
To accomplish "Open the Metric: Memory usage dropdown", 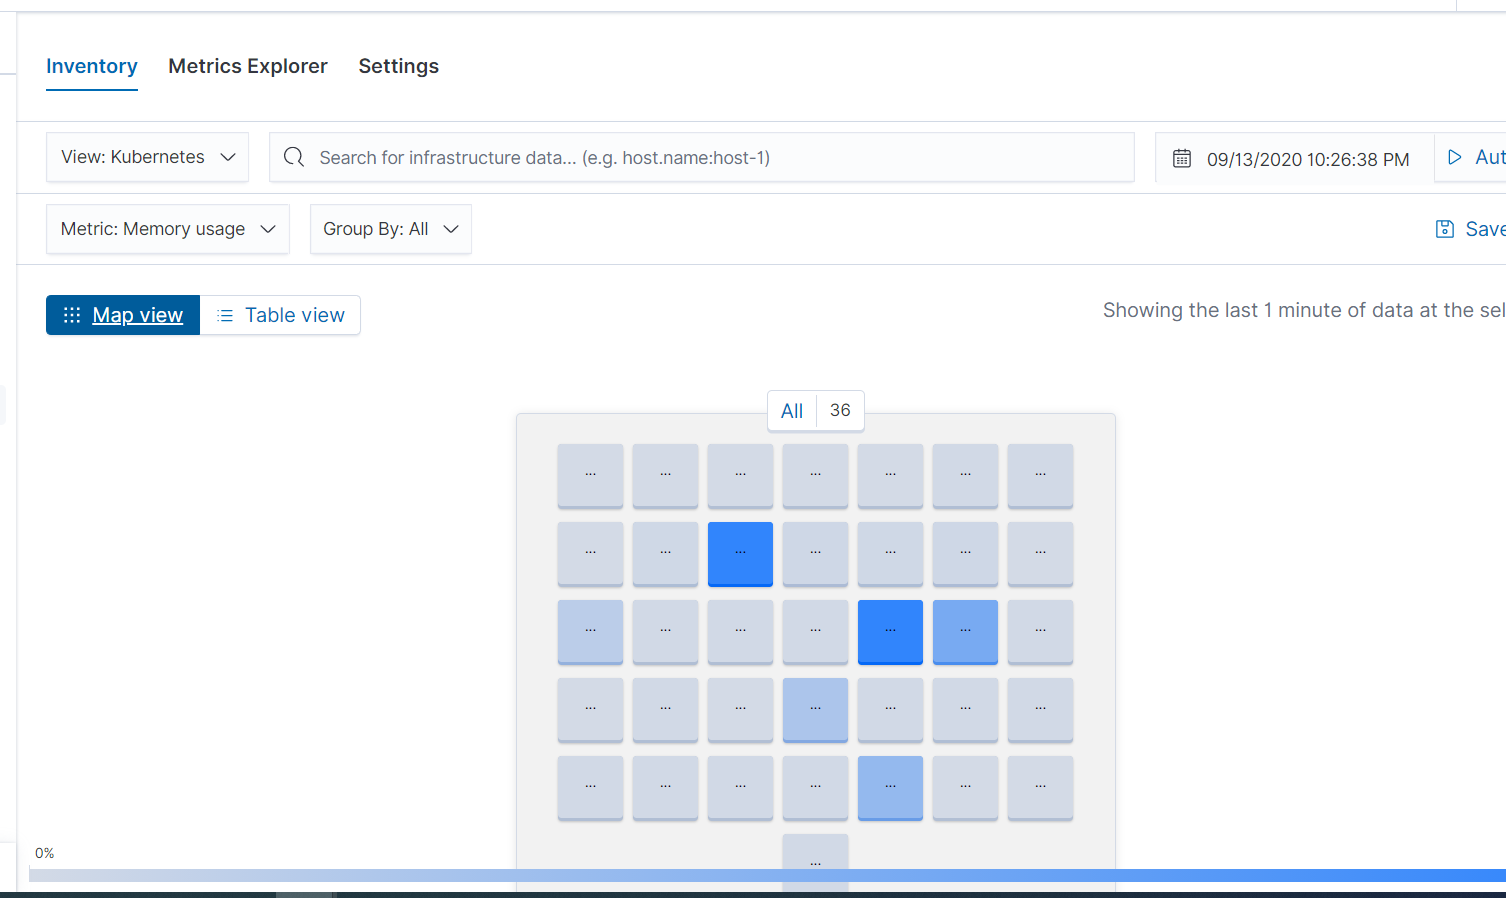I will point(167,229).
